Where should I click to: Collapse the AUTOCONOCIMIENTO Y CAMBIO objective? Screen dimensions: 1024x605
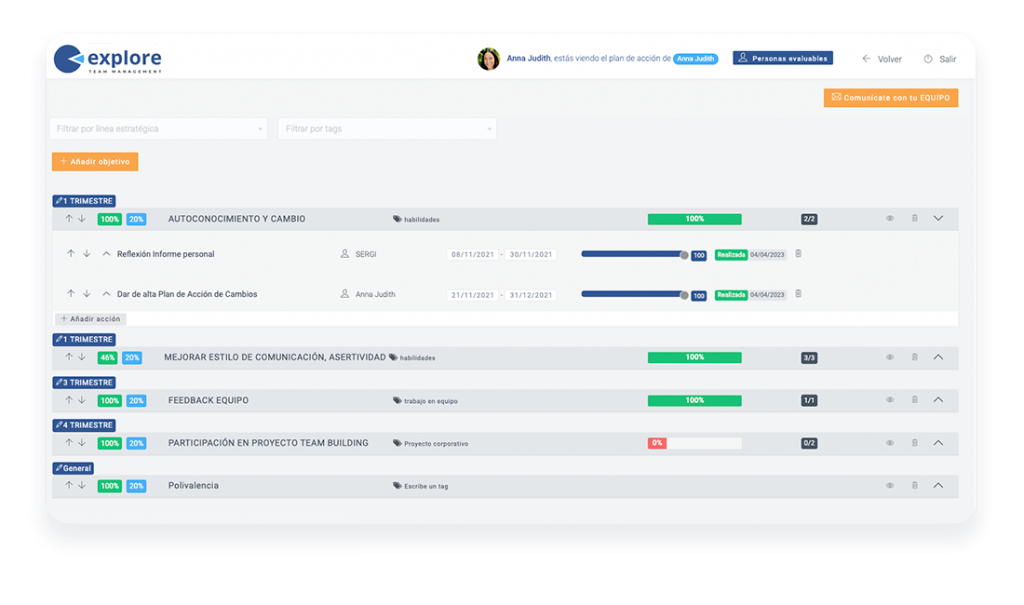point(937,218)
